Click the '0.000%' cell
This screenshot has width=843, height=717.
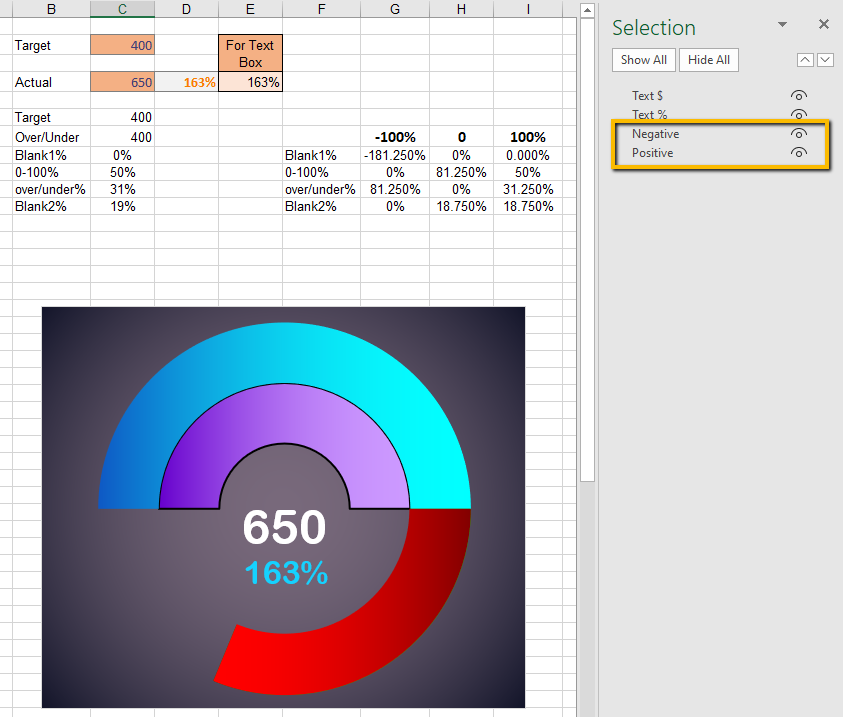(528, 155)
